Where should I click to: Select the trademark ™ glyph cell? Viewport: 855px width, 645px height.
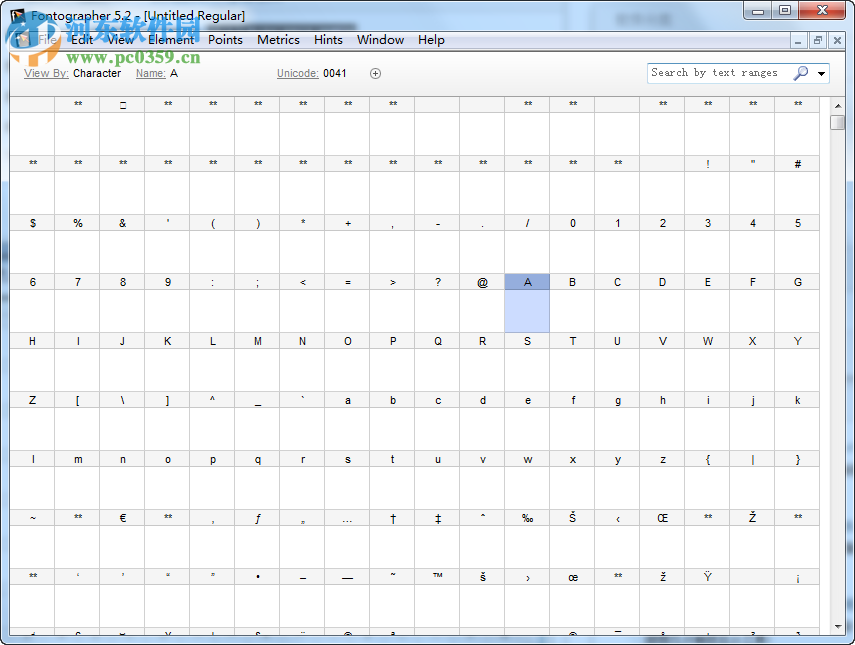point(437,598)
